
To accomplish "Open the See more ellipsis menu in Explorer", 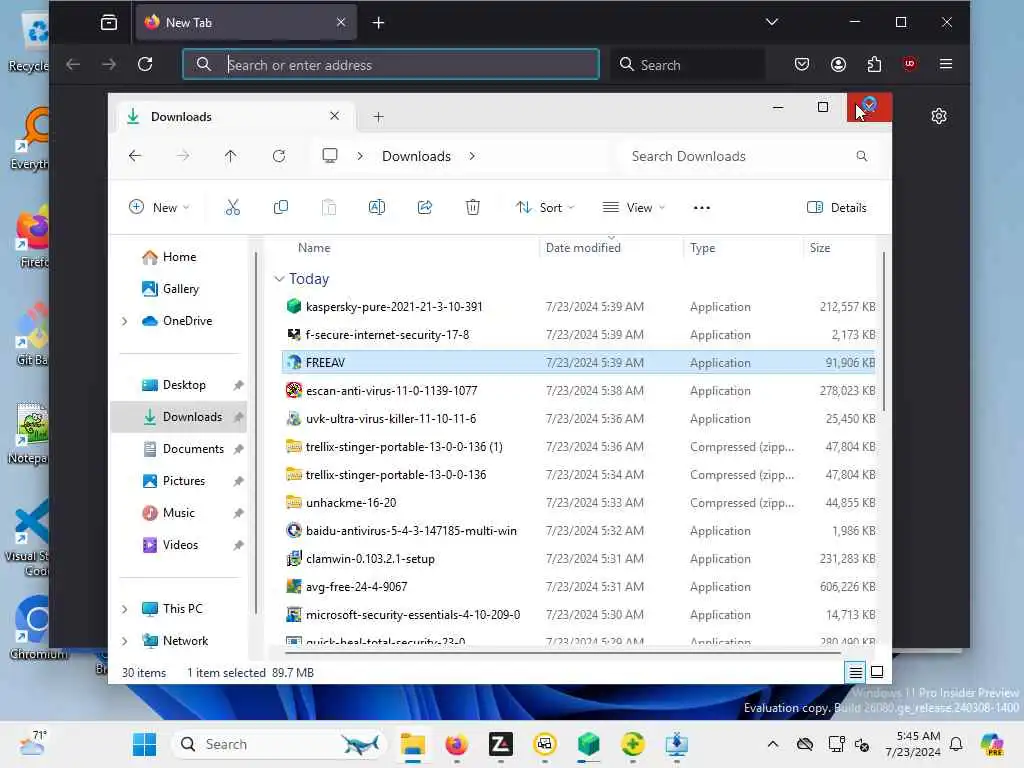I will pos(701,208).
